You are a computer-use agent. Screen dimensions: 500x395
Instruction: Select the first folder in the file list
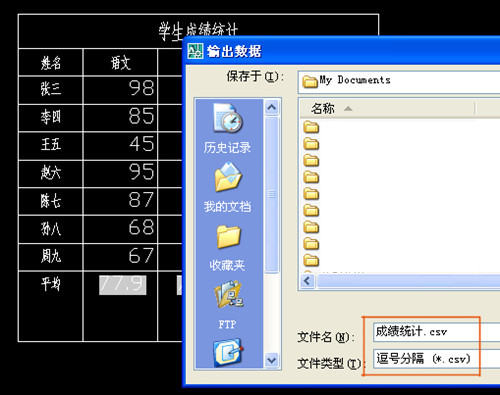pyautogui.click(x=311, y=127)
